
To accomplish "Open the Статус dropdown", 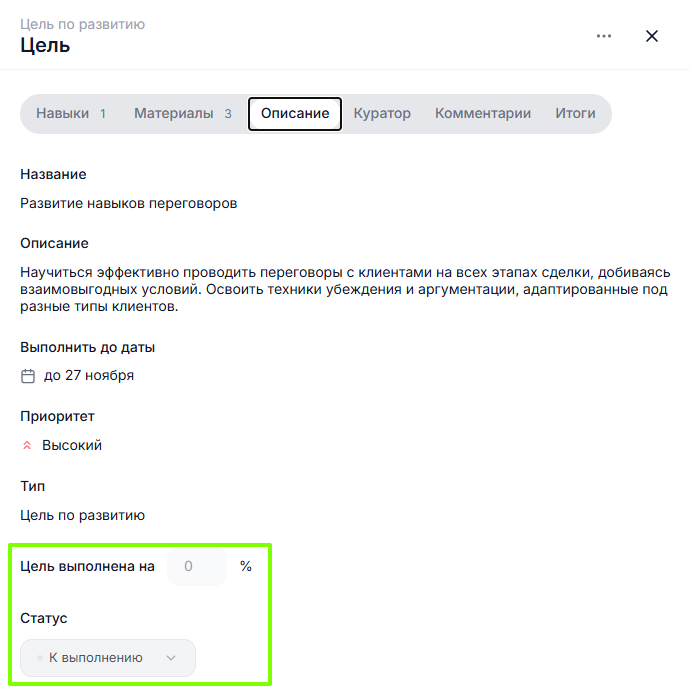I will click(x=108, y=658).
